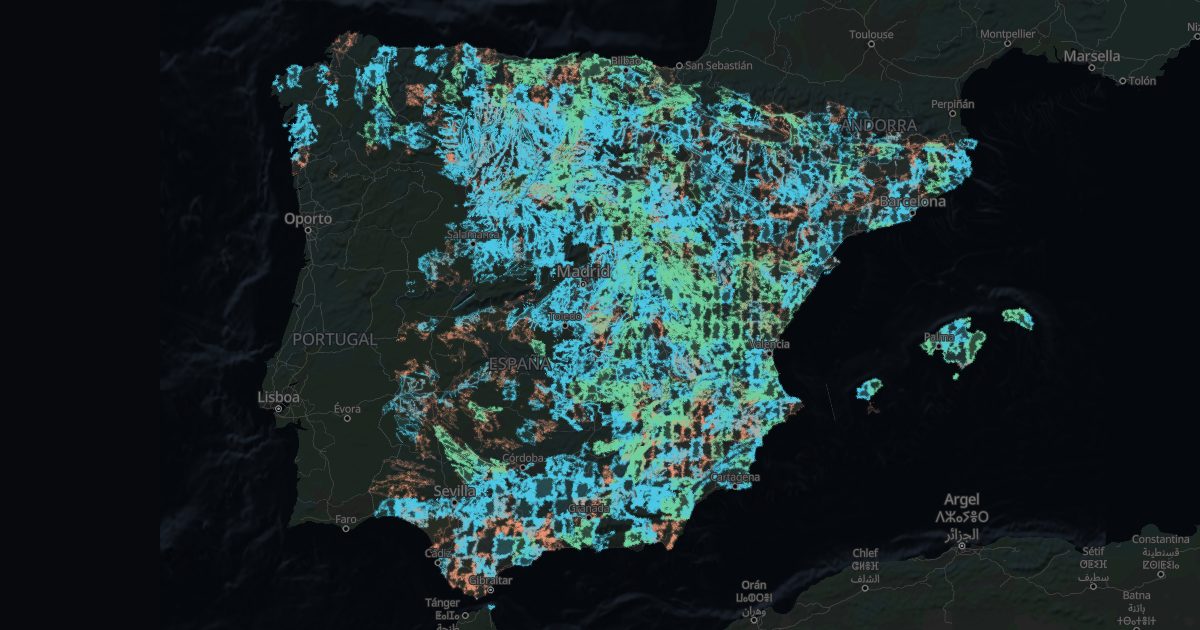Select the Cartagena city label

click(x=736, y=478)
